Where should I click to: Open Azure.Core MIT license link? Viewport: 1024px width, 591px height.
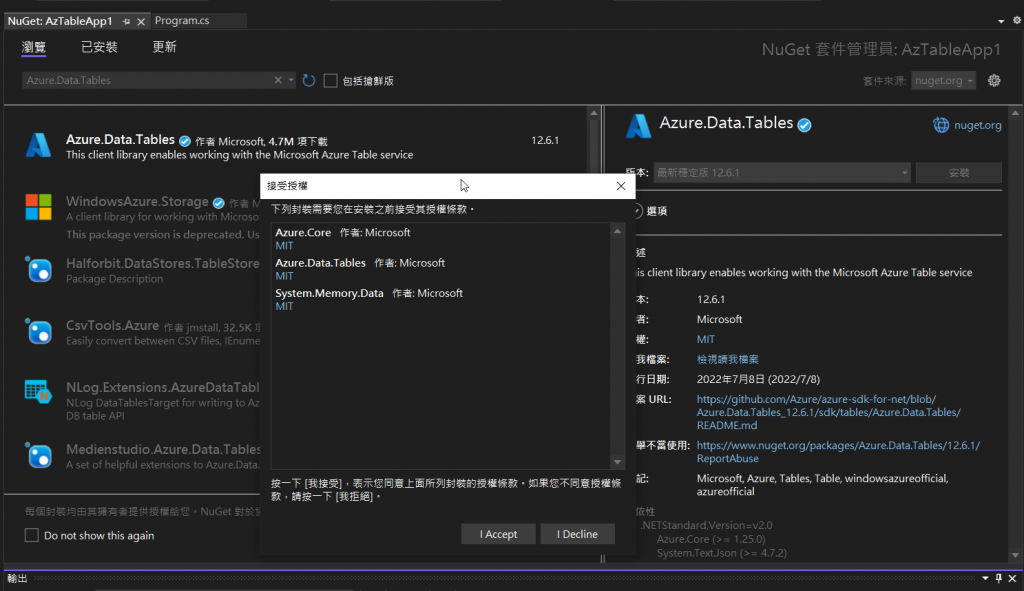pos(284,246)
